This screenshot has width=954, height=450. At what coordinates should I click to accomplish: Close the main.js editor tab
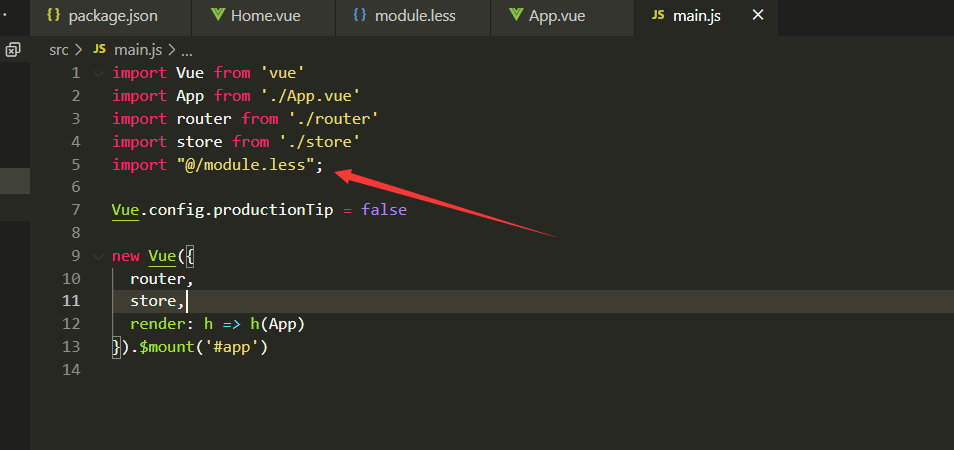[757, 16]
